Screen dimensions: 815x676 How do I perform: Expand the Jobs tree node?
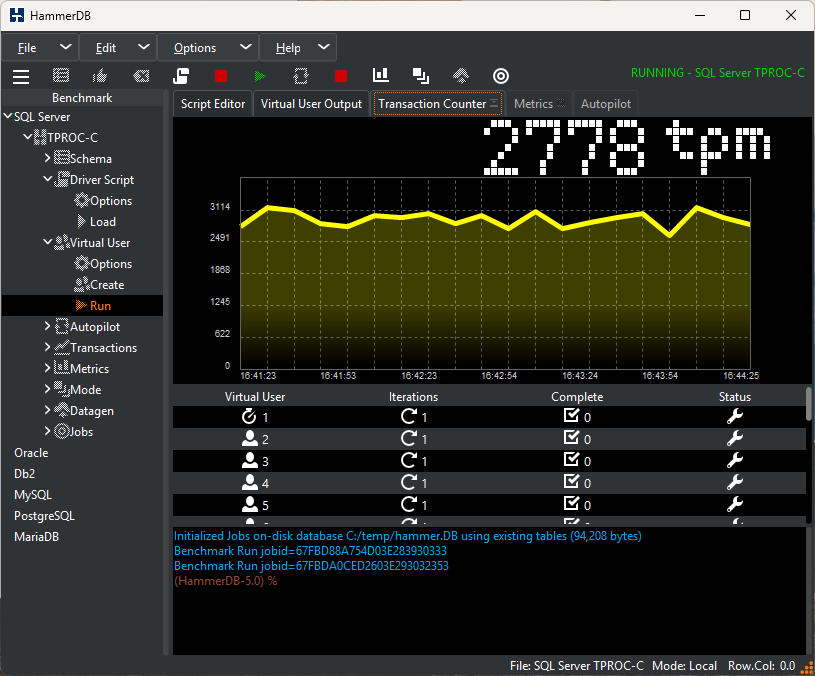(47, 431)
